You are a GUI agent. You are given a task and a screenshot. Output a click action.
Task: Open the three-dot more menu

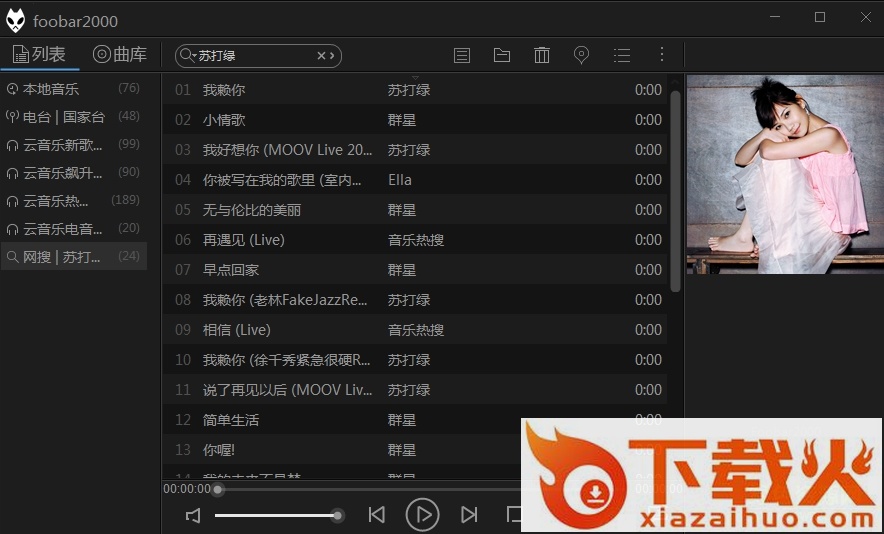[662, 54]
